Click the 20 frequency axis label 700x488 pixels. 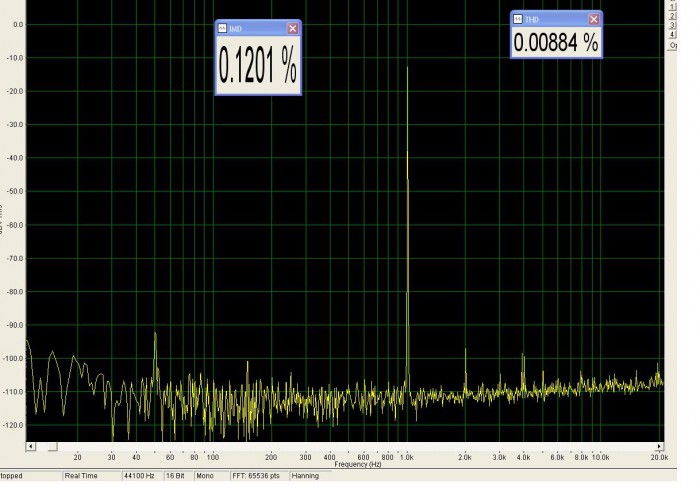[x=78, y=457]
